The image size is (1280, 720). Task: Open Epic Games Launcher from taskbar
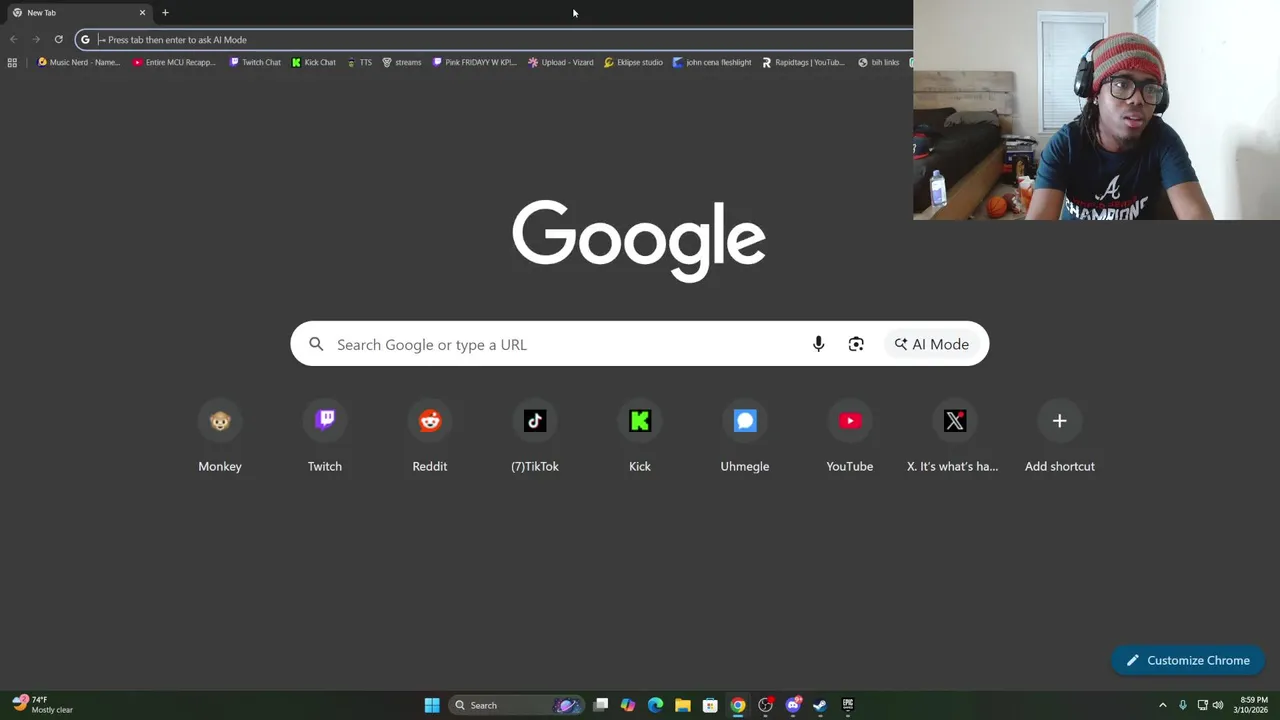tap(848, 705)
